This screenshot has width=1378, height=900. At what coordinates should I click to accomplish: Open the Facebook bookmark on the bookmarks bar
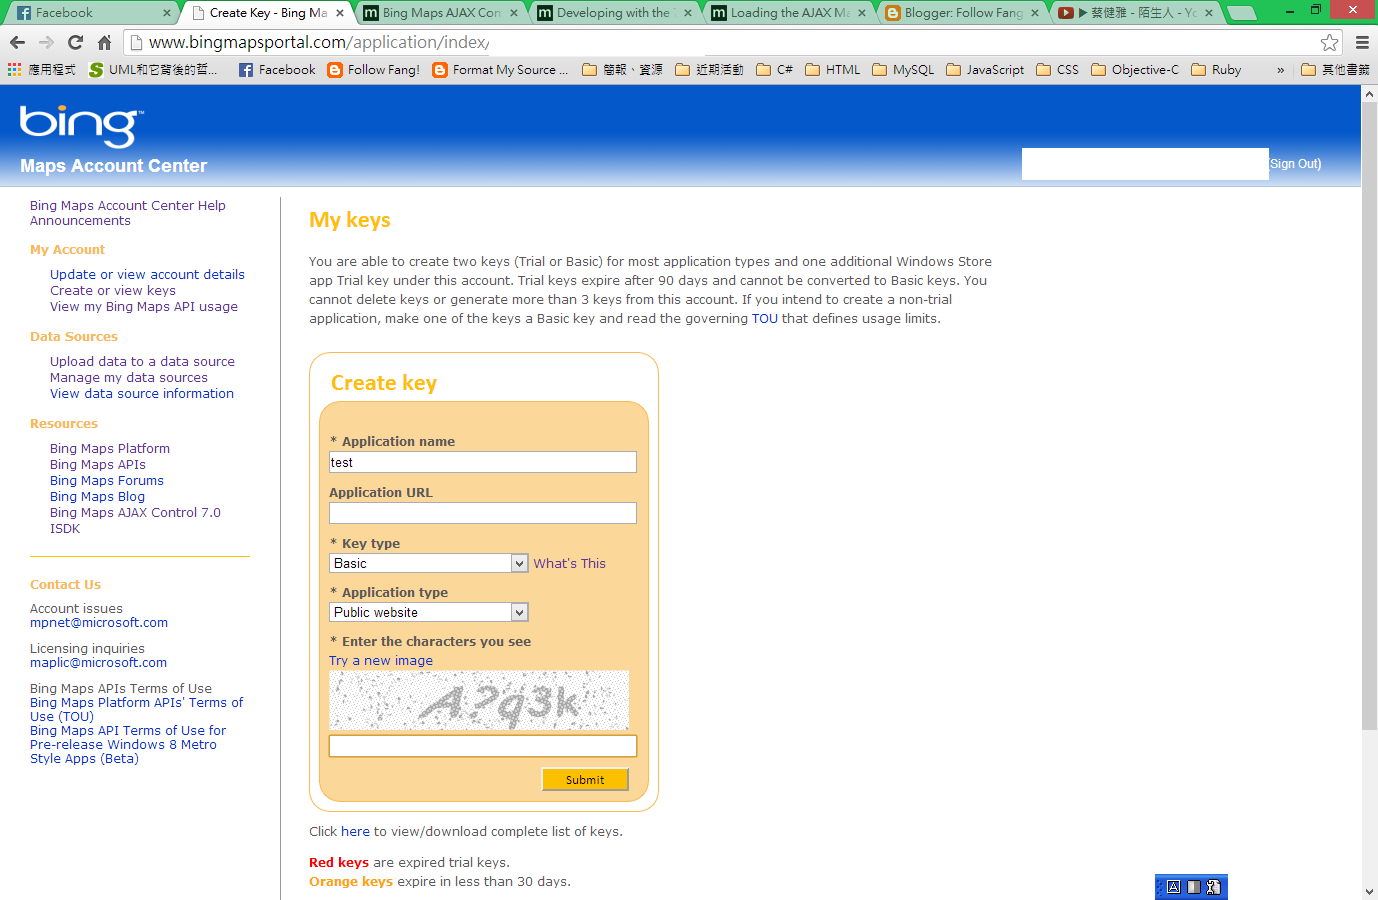pyautogui.click(x=276, y=69)
